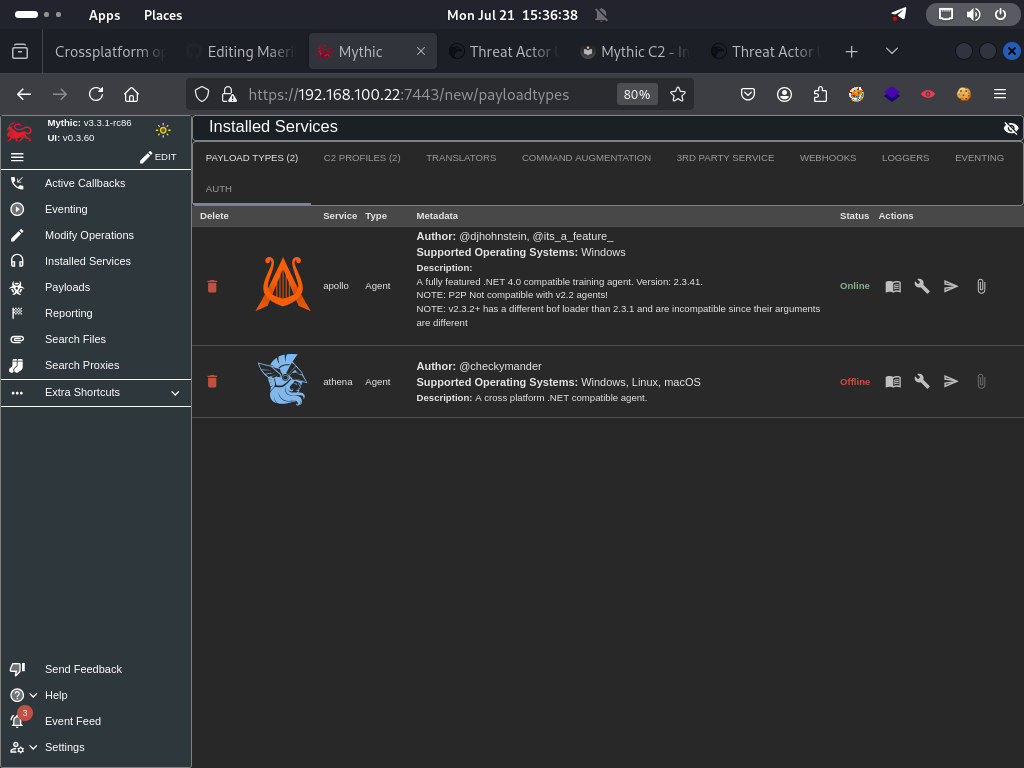This screenshot has width=1024, height=768.
Task: Open Active Callbacks in the sidebar
Action: coord(85,183)
